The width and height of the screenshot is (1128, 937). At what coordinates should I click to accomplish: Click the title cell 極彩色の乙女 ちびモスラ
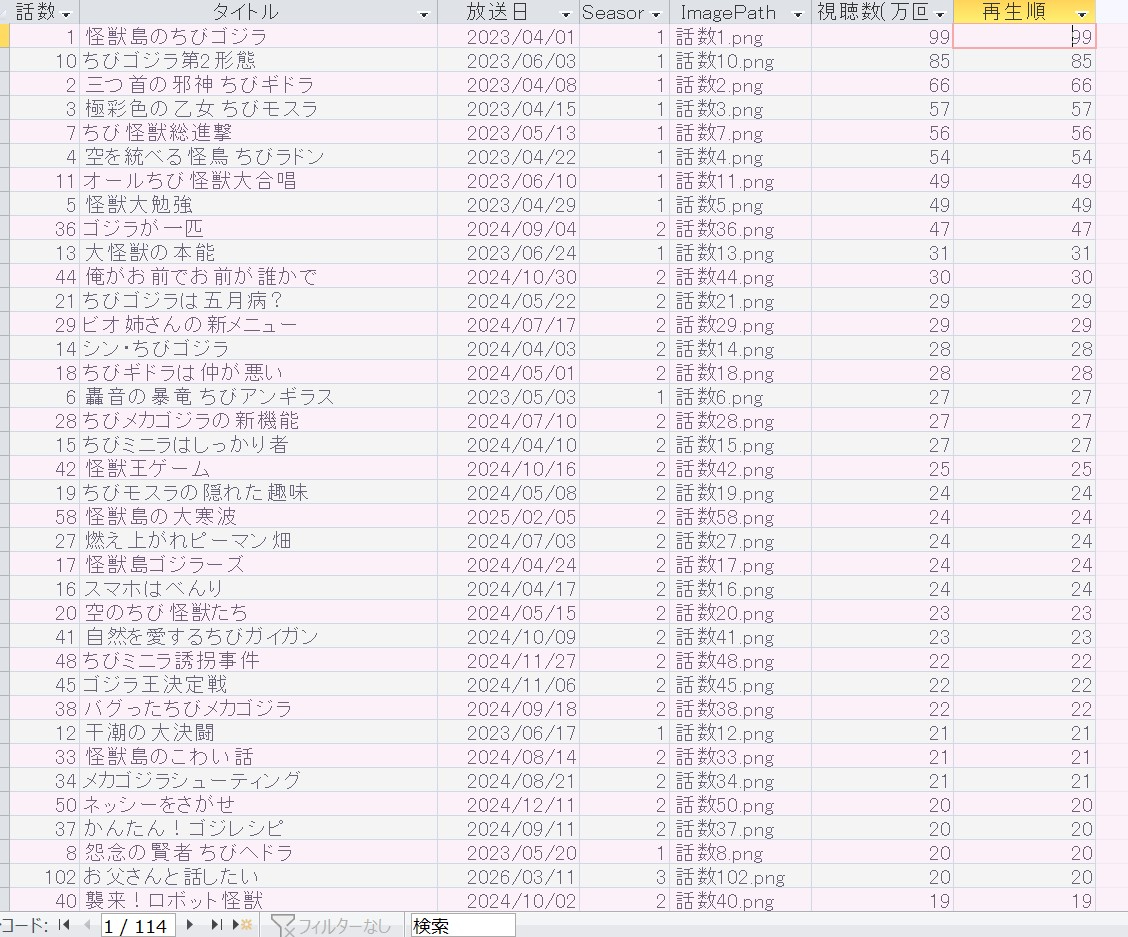258,109
